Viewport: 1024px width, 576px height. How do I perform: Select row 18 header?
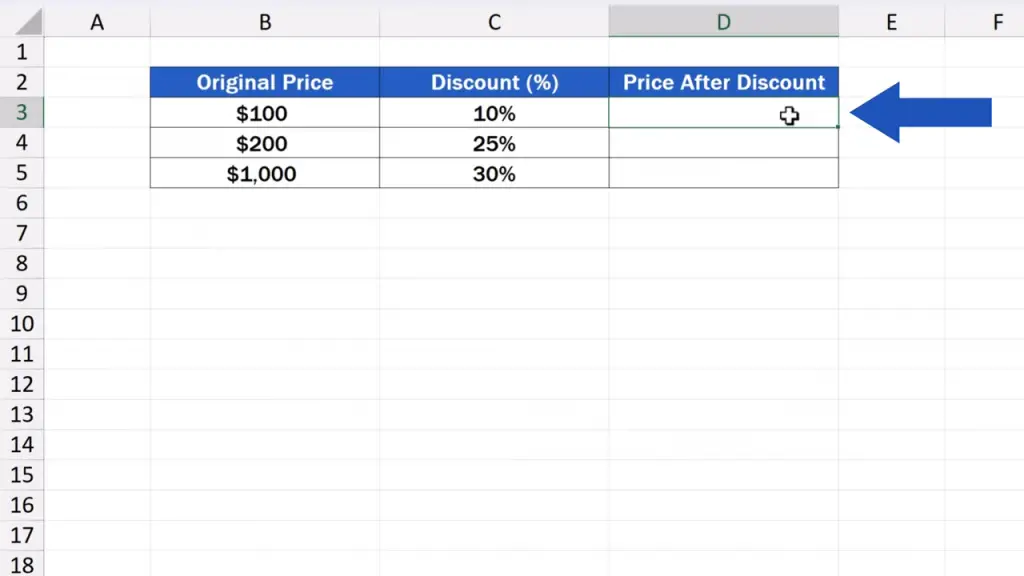click(x=22, y=565)
